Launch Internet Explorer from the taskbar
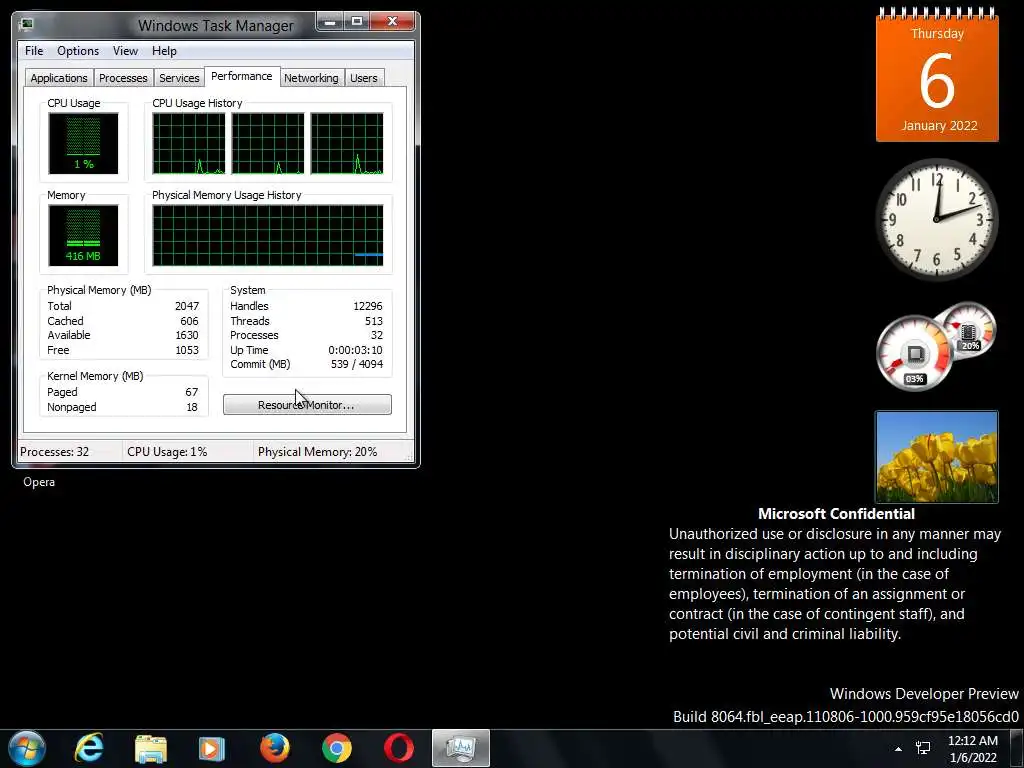The image size is (1024, 768). tap(89, 748)
